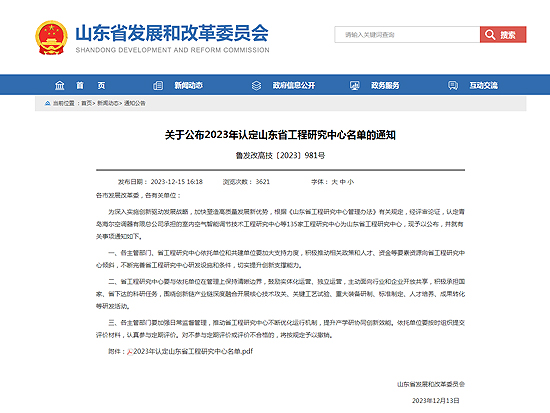Open the 政务服务 menu item

pos(385,85)
